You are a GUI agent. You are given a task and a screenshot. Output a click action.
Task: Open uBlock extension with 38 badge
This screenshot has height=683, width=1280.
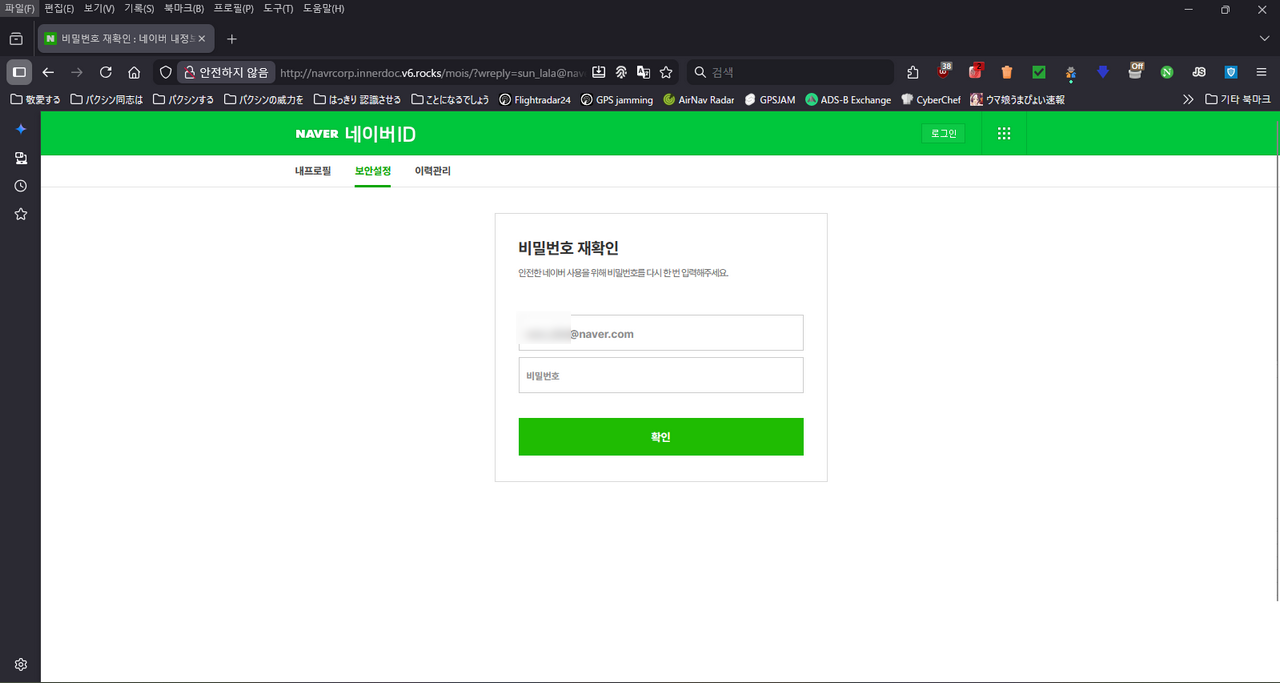[944, 71]
